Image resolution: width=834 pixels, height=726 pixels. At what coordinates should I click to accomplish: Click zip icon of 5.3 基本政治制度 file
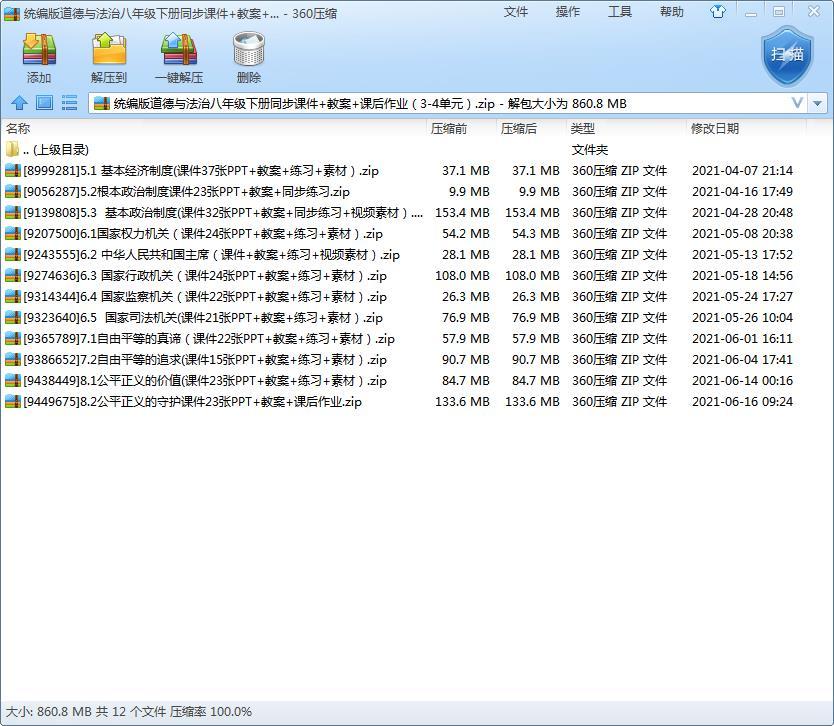click(x=13, y=213)
